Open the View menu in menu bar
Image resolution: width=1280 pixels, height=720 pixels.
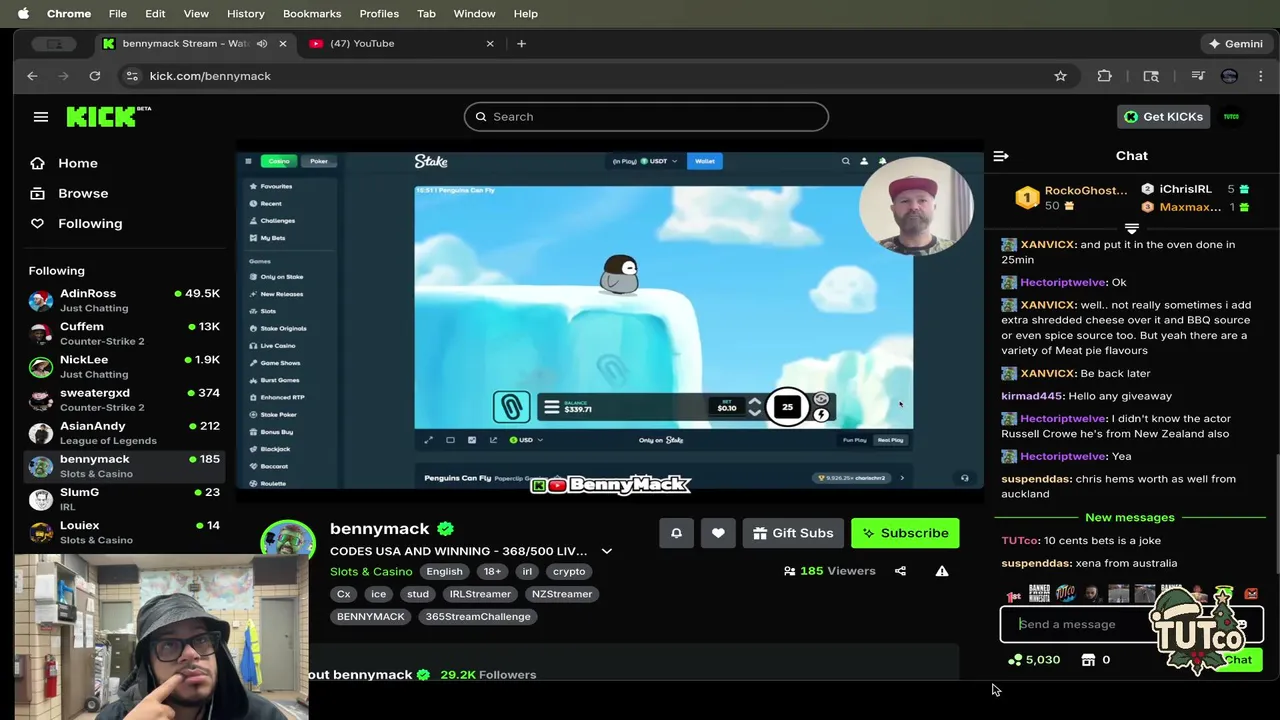[x=196, y=13]
